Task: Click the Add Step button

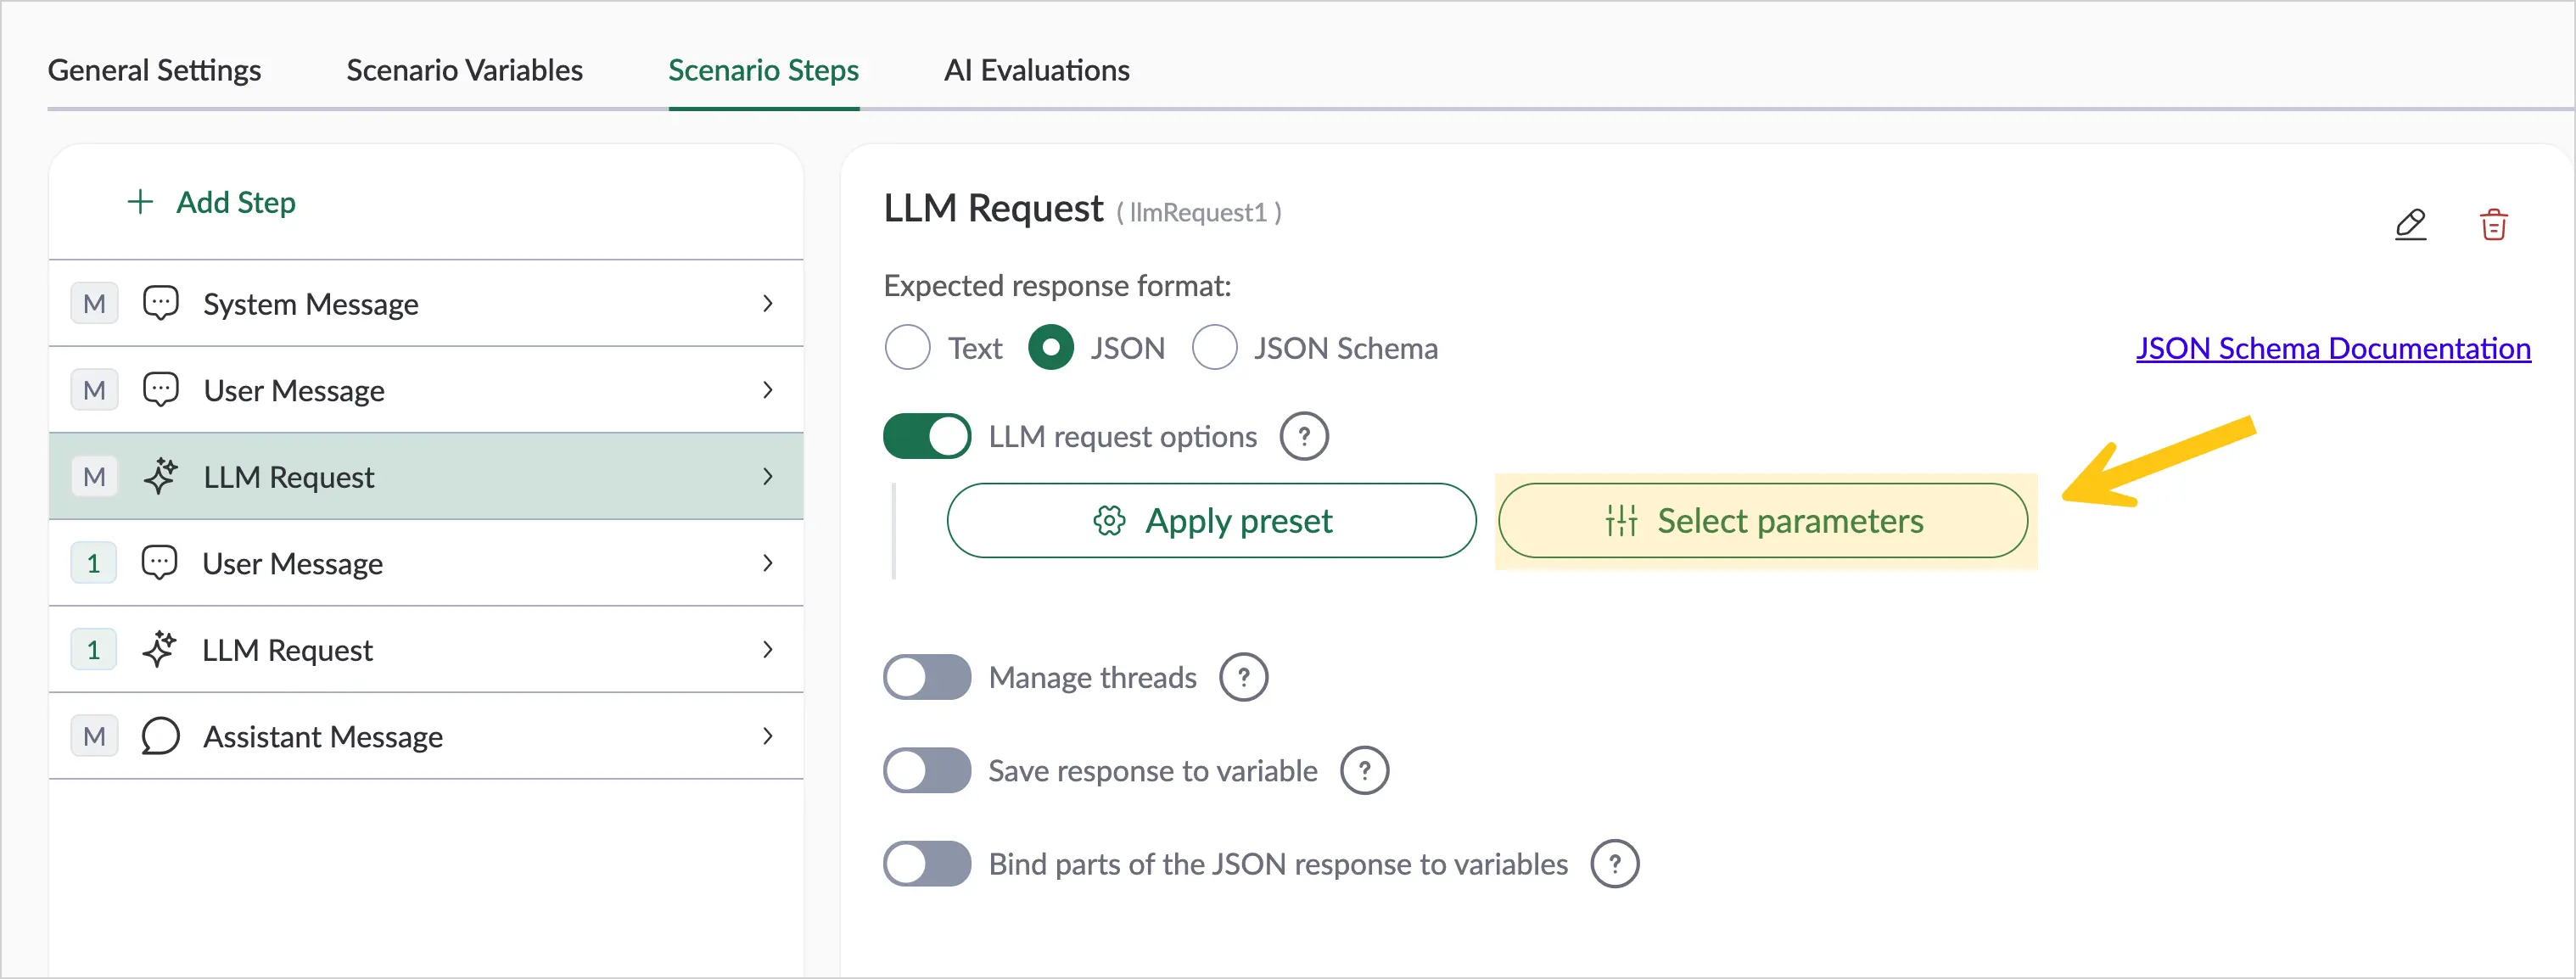Action: (x=211, y=202)
